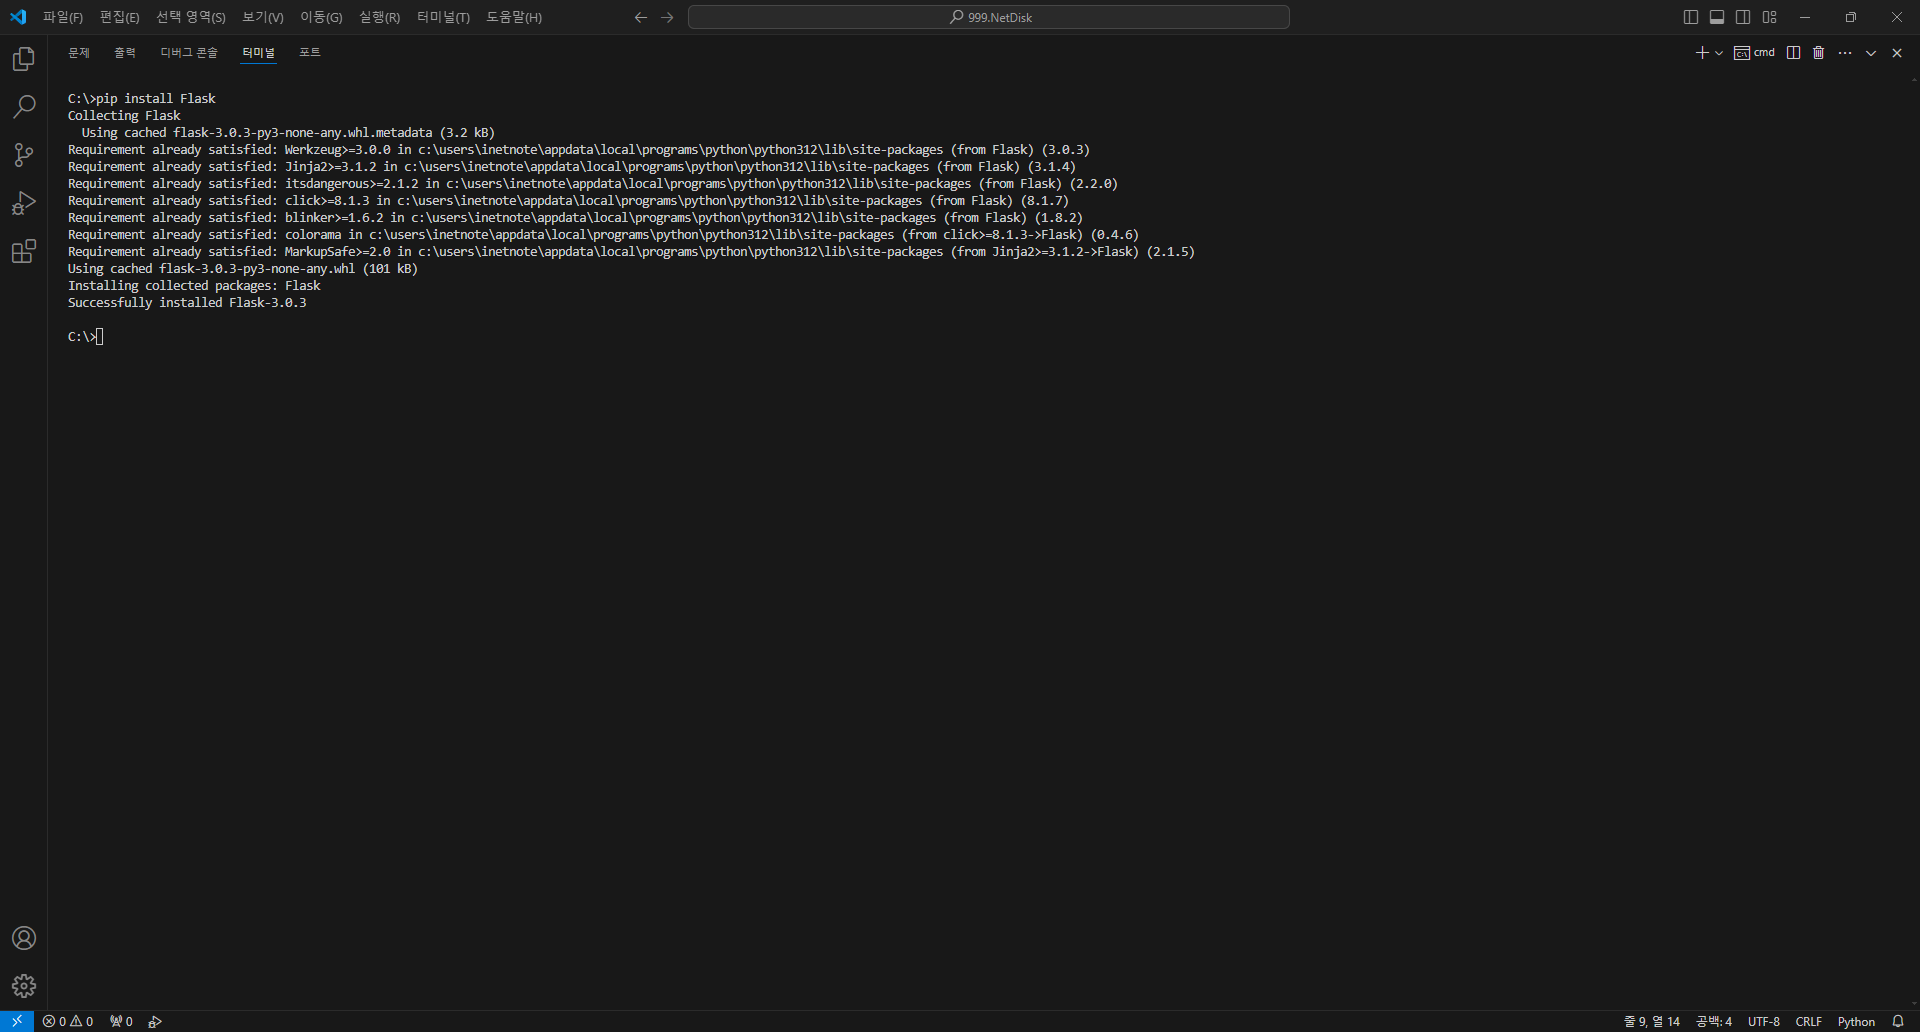Switch to the 포트 (Ports) tab
1920x1032 pixels.
(x=310, y=53)
